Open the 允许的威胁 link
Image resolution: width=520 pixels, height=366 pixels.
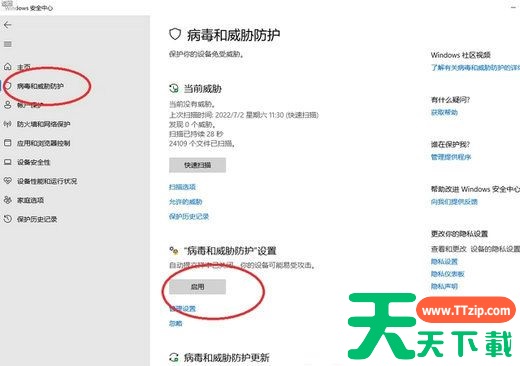pos(186,202)
